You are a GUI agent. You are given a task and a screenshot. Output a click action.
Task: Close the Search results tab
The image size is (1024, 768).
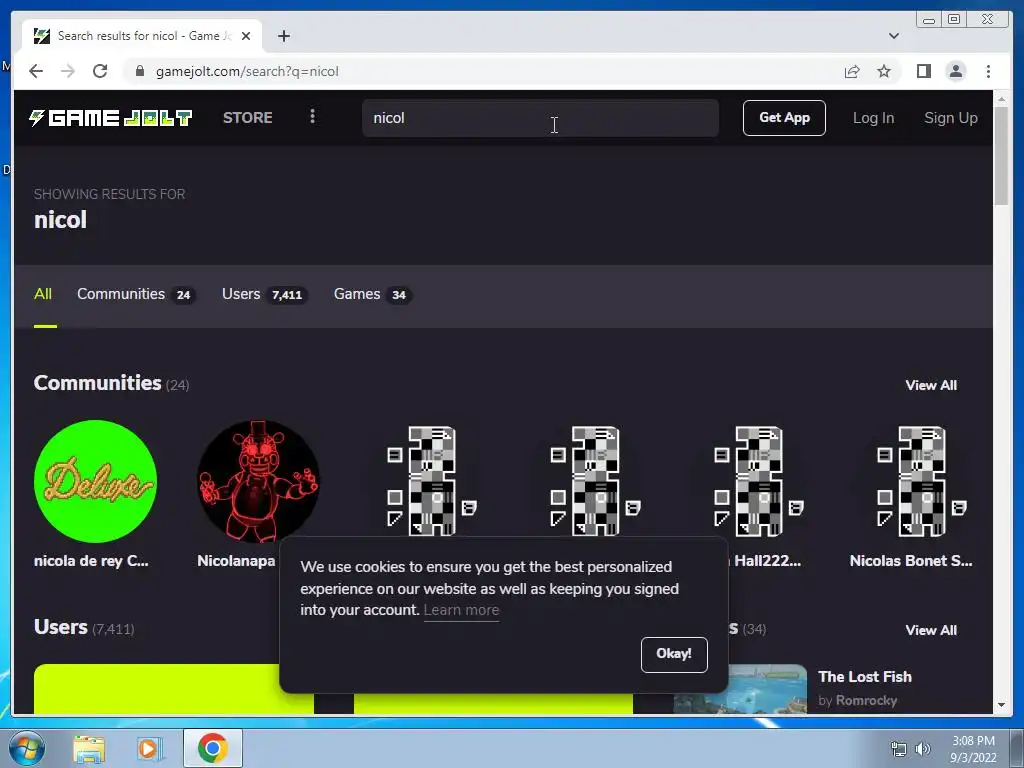click(246, 36)
